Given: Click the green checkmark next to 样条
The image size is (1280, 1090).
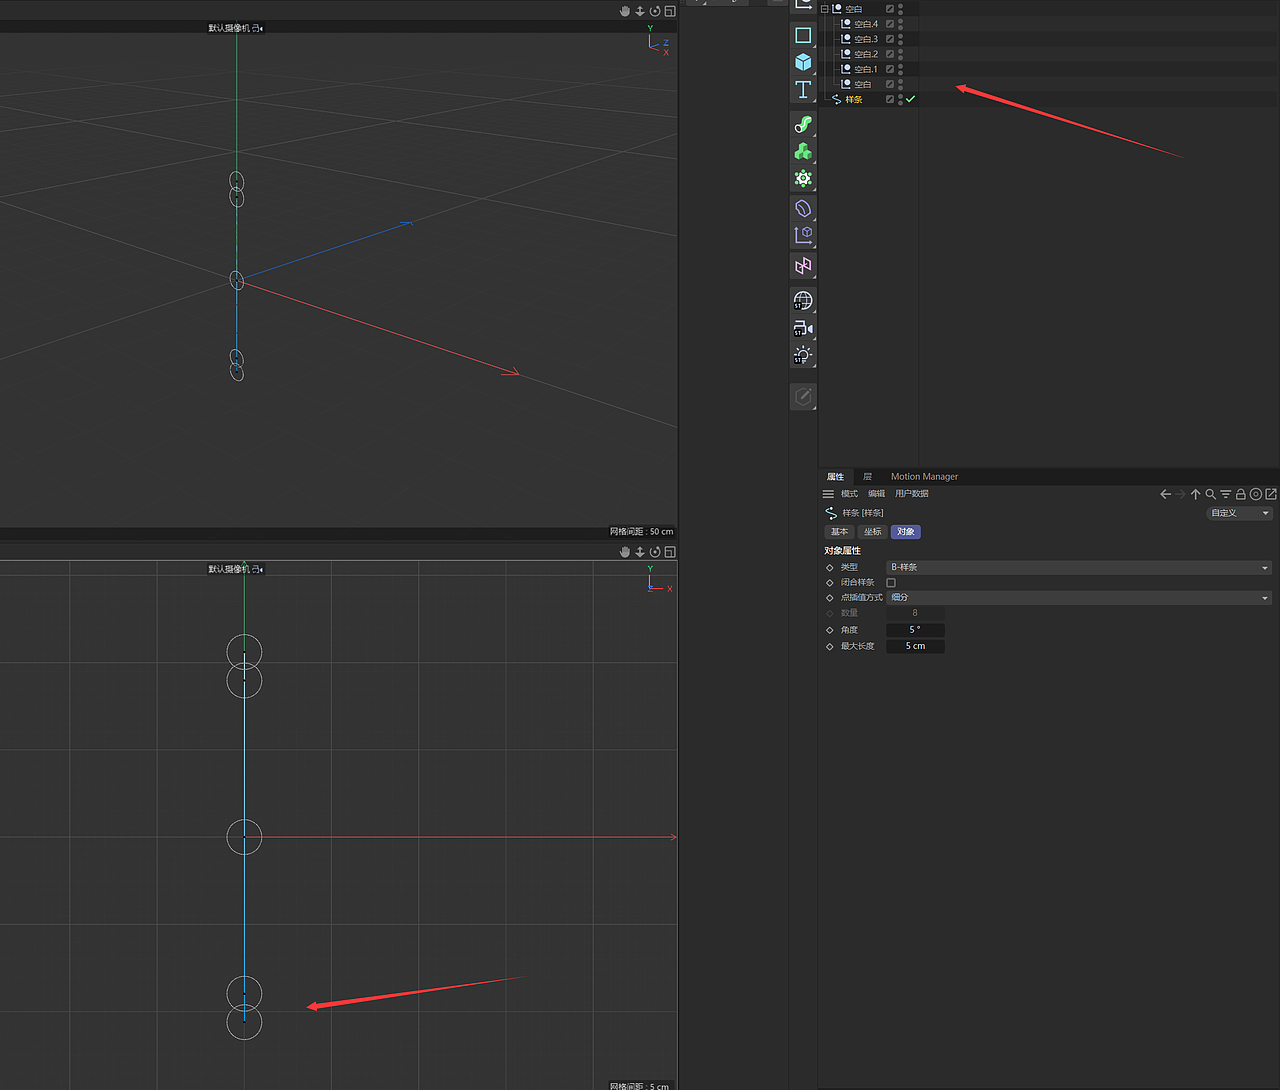Looking at the screenshot, I should tap(910, 99).
